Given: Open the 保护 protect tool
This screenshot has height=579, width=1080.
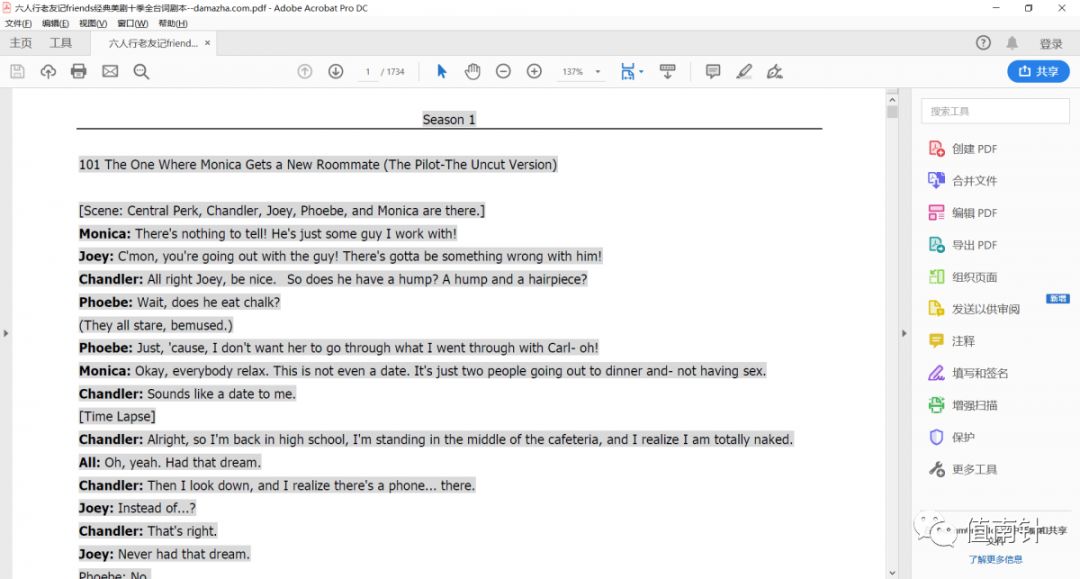Looking at the screenshot, I should (952, 437).
